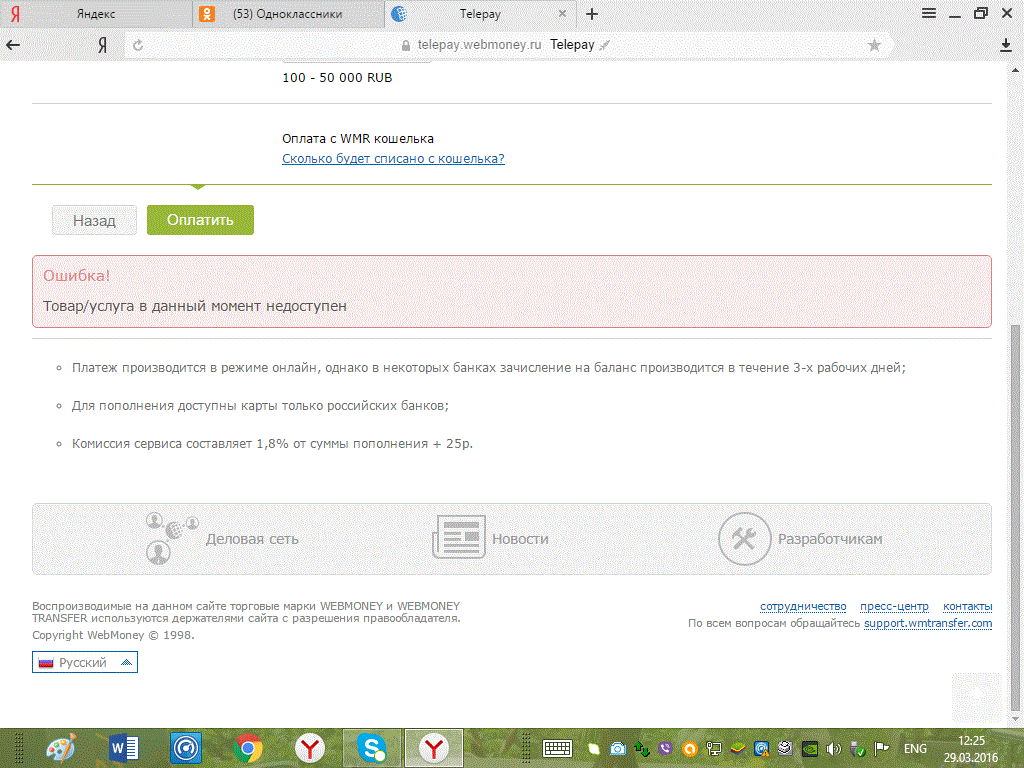1024x768 pixels.
Task: Click the telepay.webmoney.ru address field
Action: tap(506, 45)
